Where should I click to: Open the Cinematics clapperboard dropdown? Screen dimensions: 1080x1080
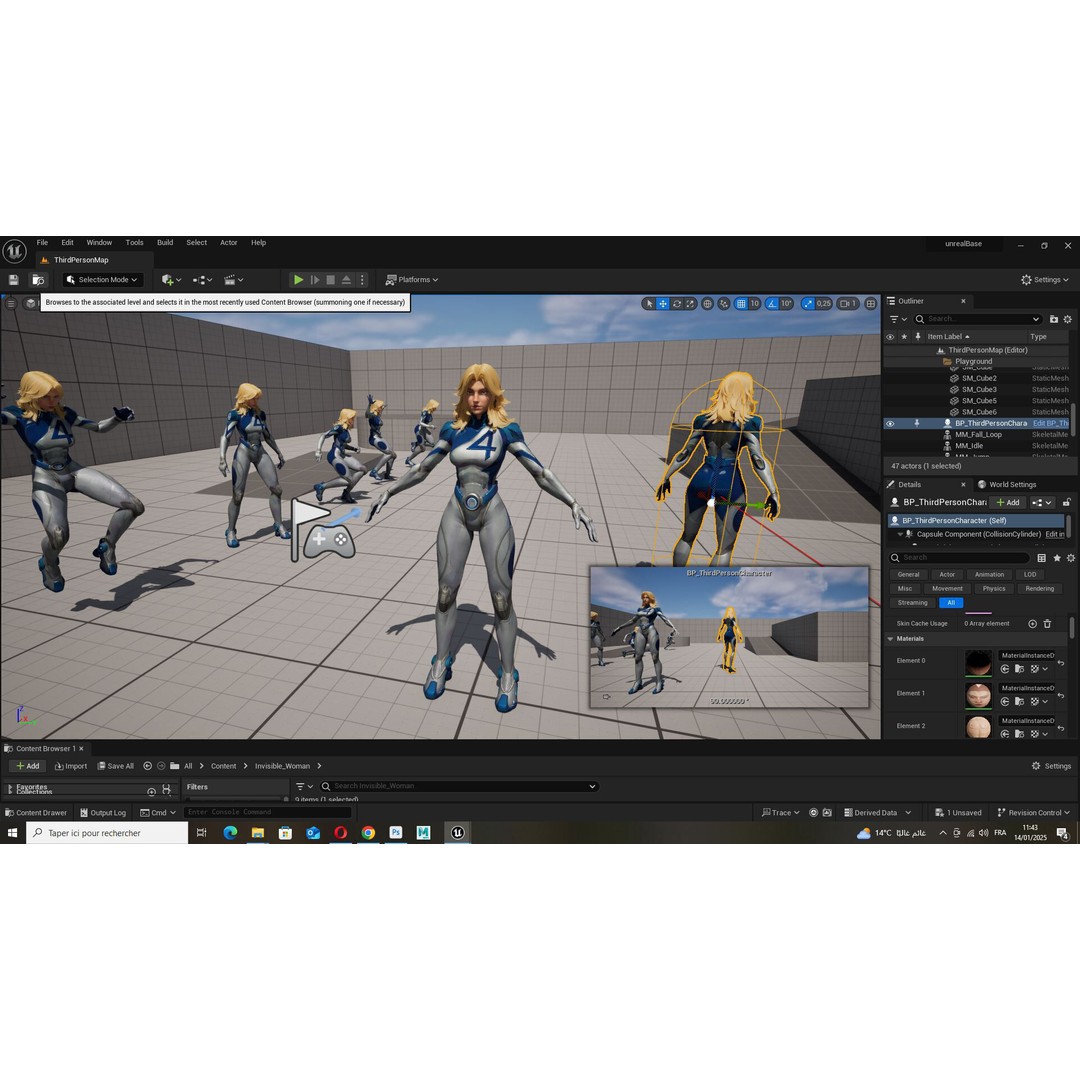point(233,280)
